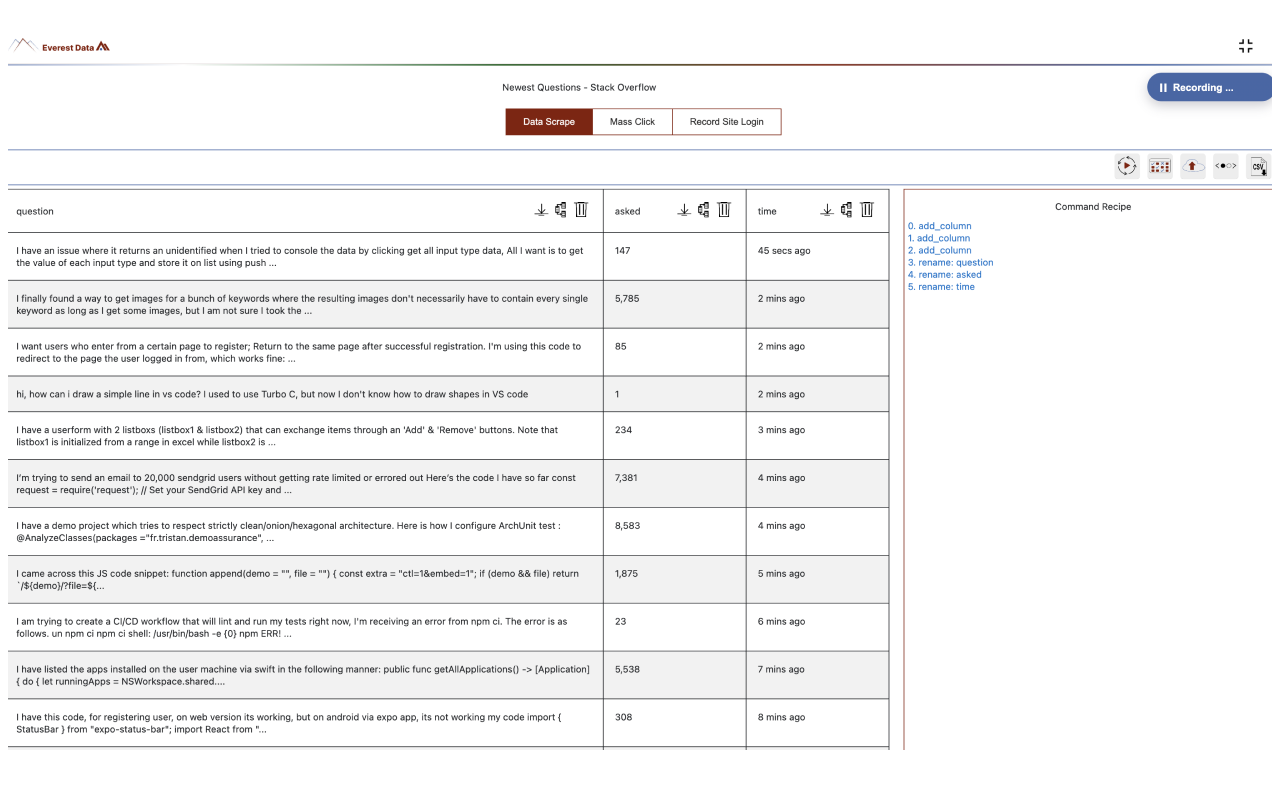
Task: Select the row about Turbo C drawing question
Action: [x=300, y=394]
